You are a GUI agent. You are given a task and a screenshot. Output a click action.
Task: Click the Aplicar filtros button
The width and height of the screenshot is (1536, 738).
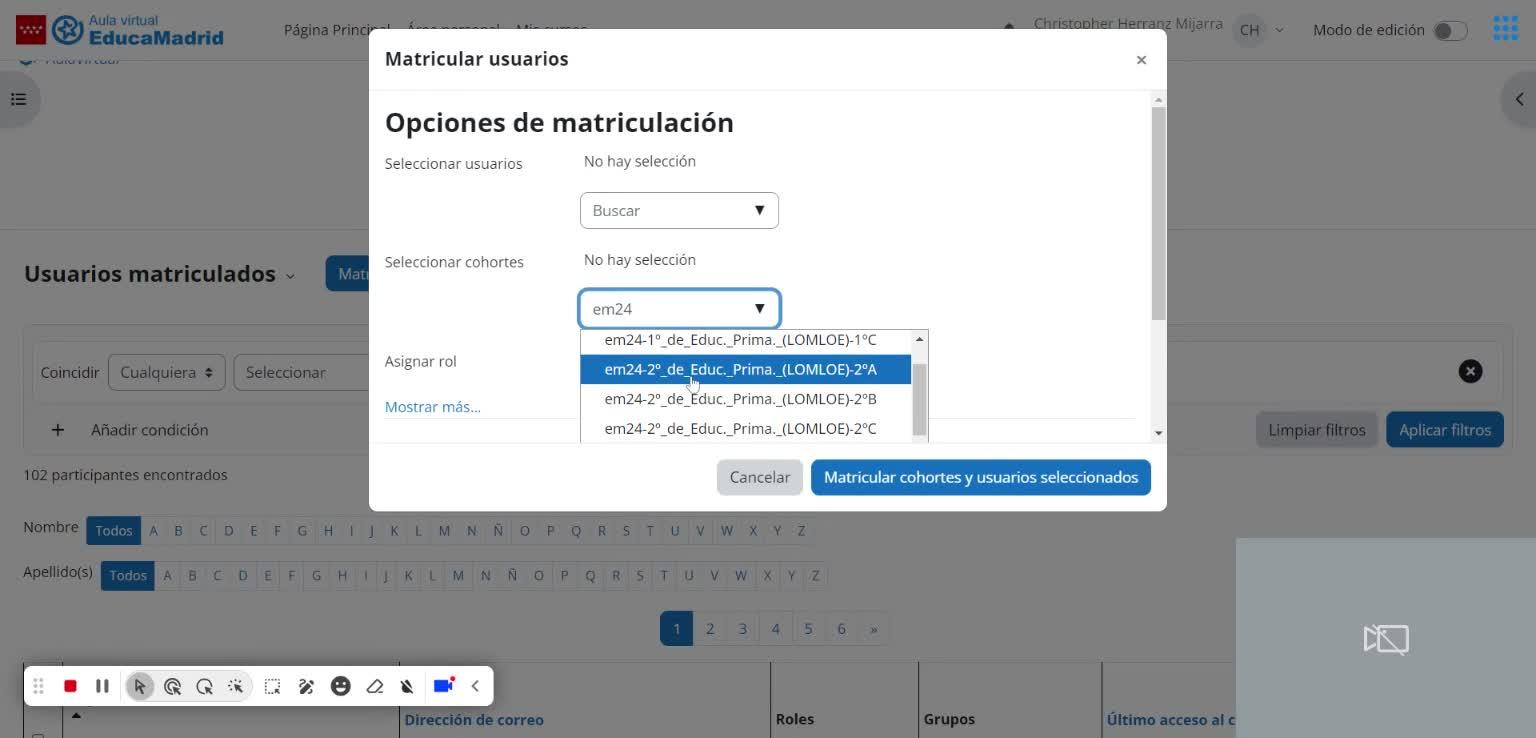[x=1445, y=430]
